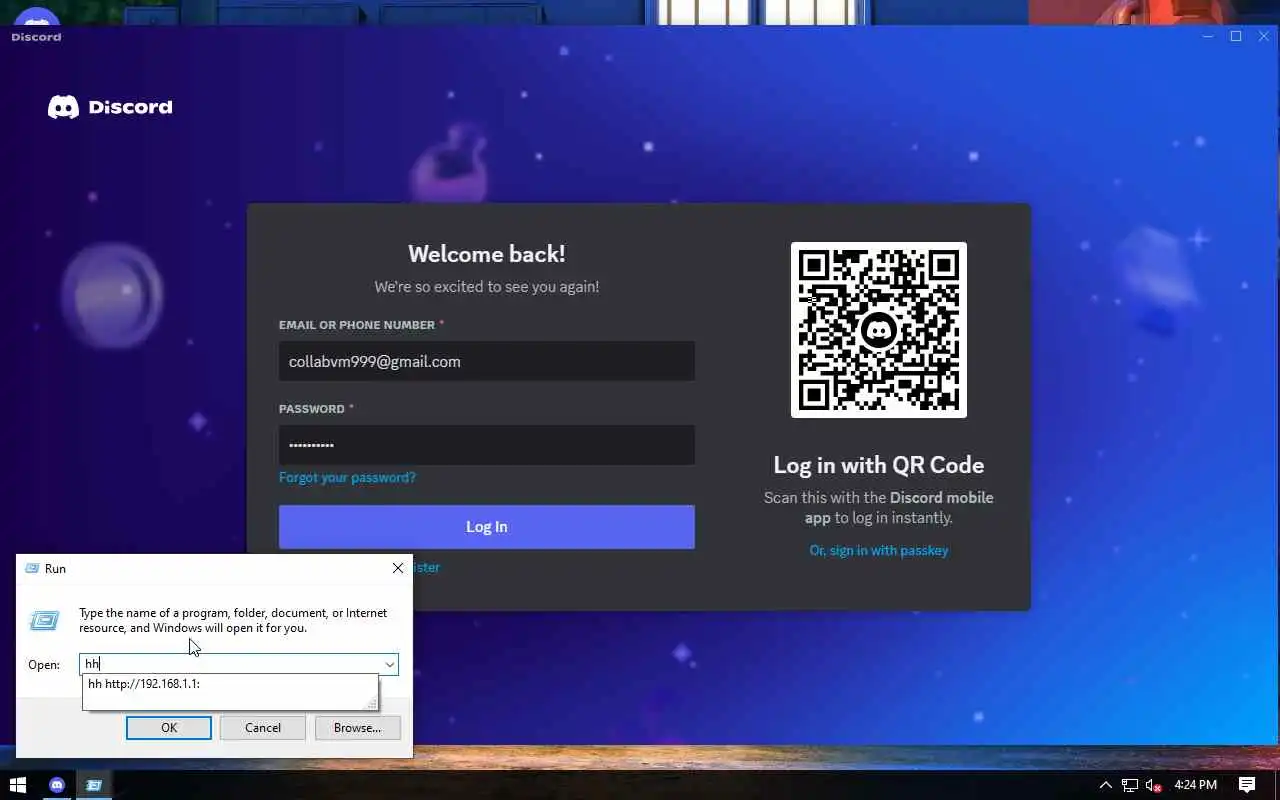Click Browse... in the Run dialog
1280x800 pixels.
[357, 728]
